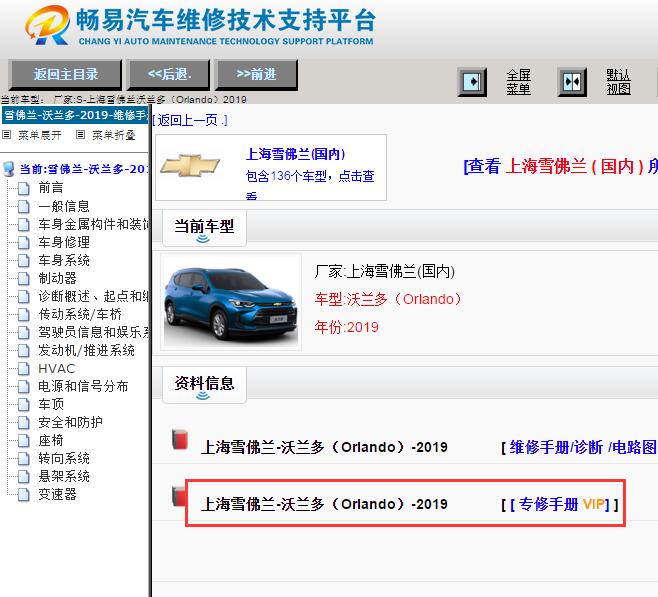The image size is (658, 597).
Task: Open the 电源和信号分布 tree item
Action: (x=83, y=386)
